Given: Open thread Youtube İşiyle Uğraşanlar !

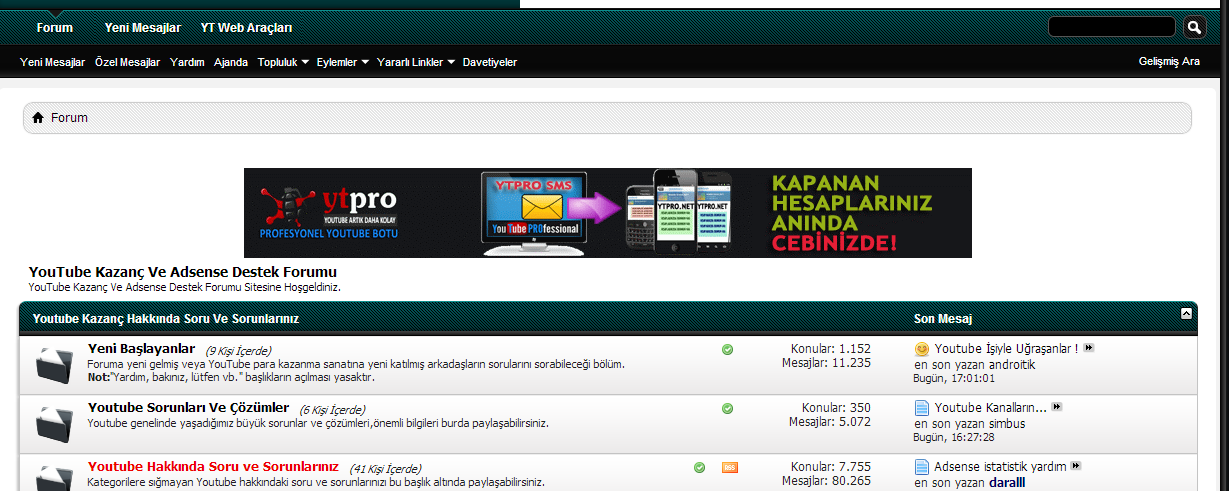Looking at the screenshot, I should pos(1006,349).
